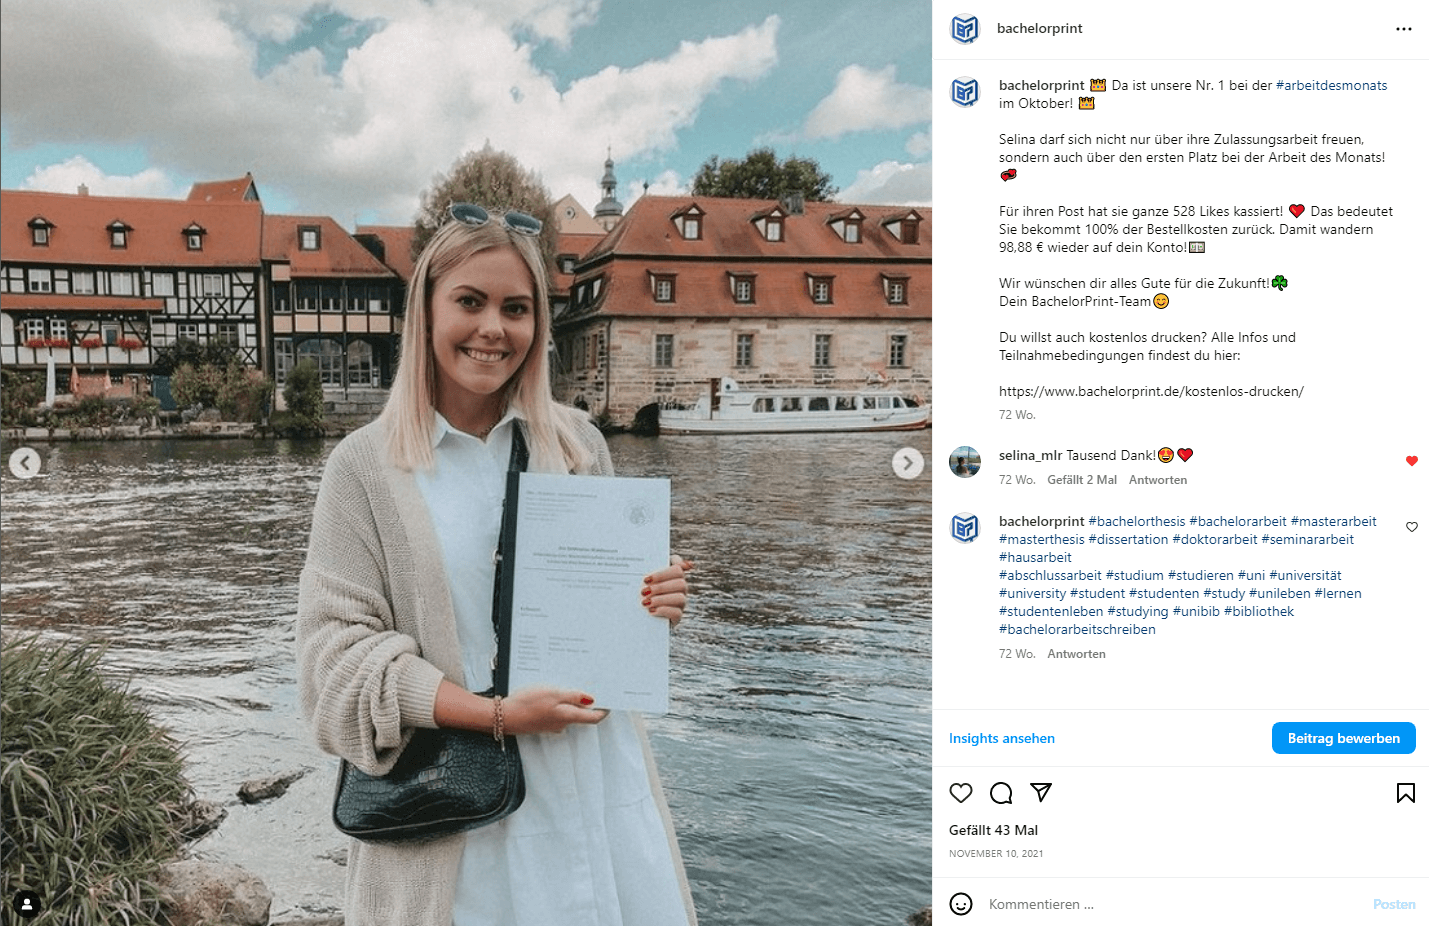Go to previous photo with left arrow
This screenshot has width=1429, height=926.
[25, 463]
